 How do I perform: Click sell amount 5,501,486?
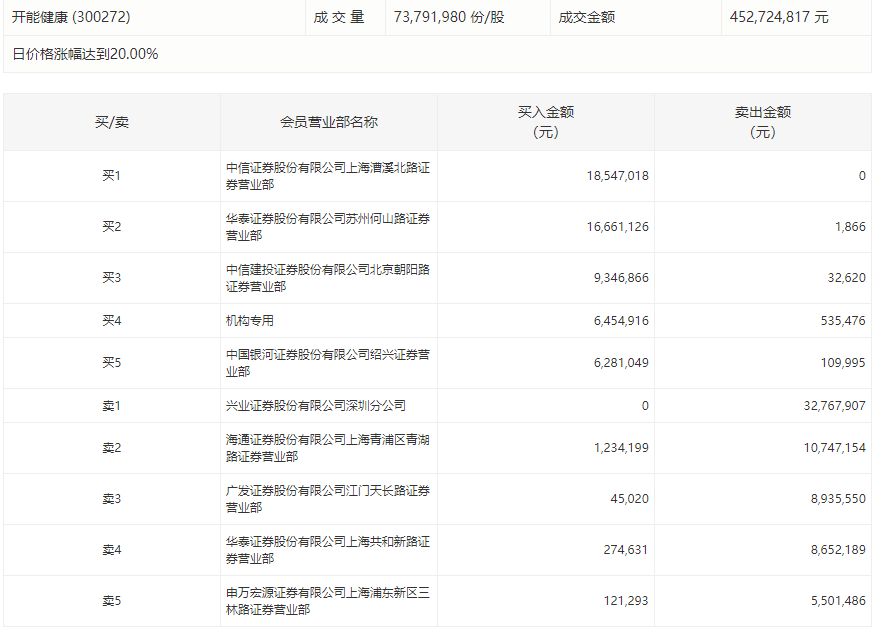(838, 601)
